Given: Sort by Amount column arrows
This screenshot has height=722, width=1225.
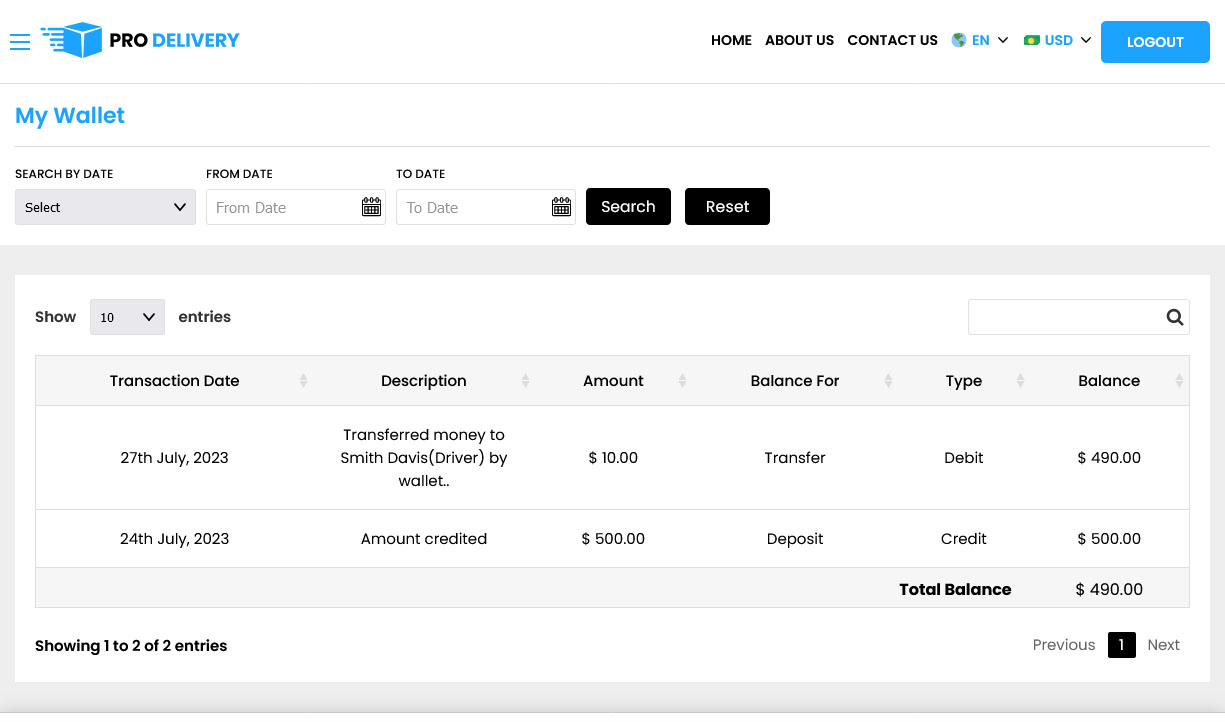Looking at the screenshot, I should coord(682,381).
